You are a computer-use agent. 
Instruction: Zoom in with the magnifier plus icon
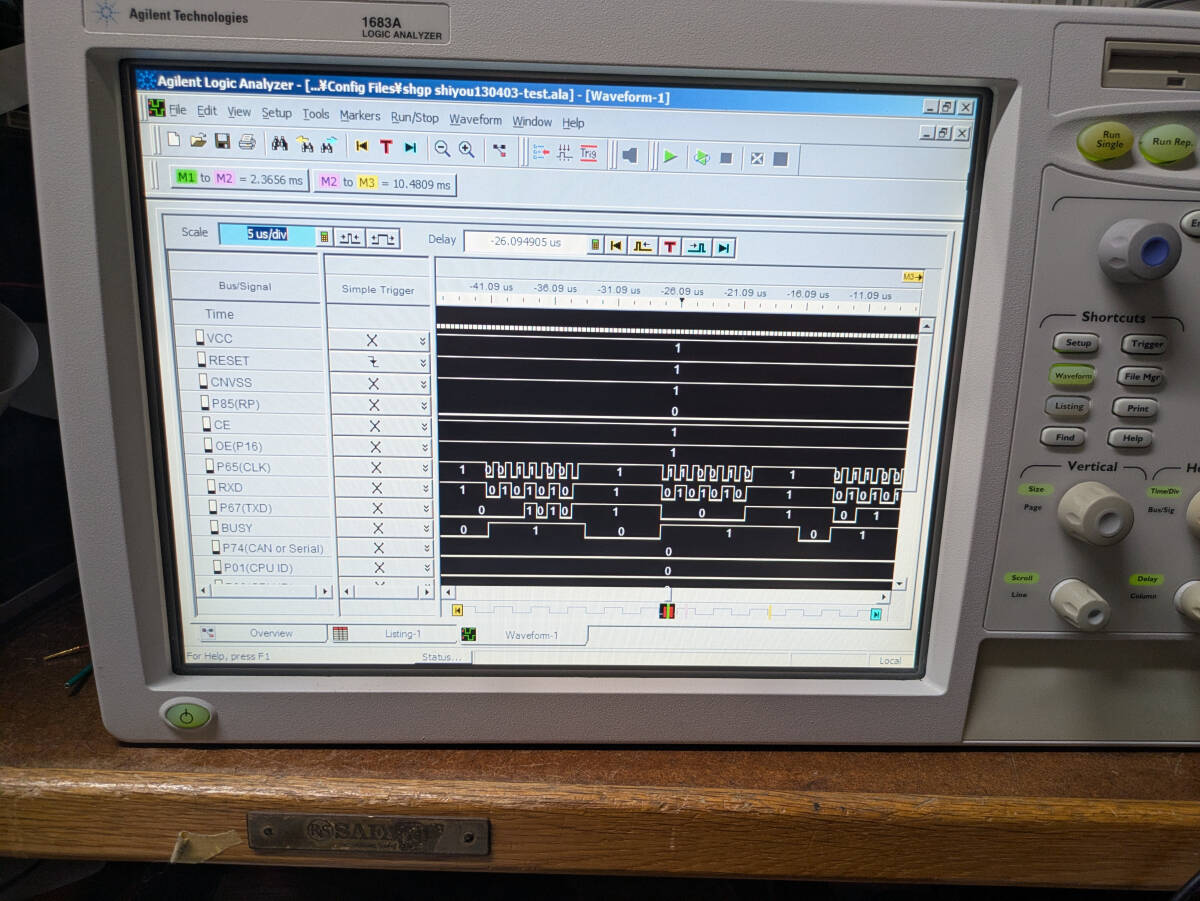click(466, 150)
